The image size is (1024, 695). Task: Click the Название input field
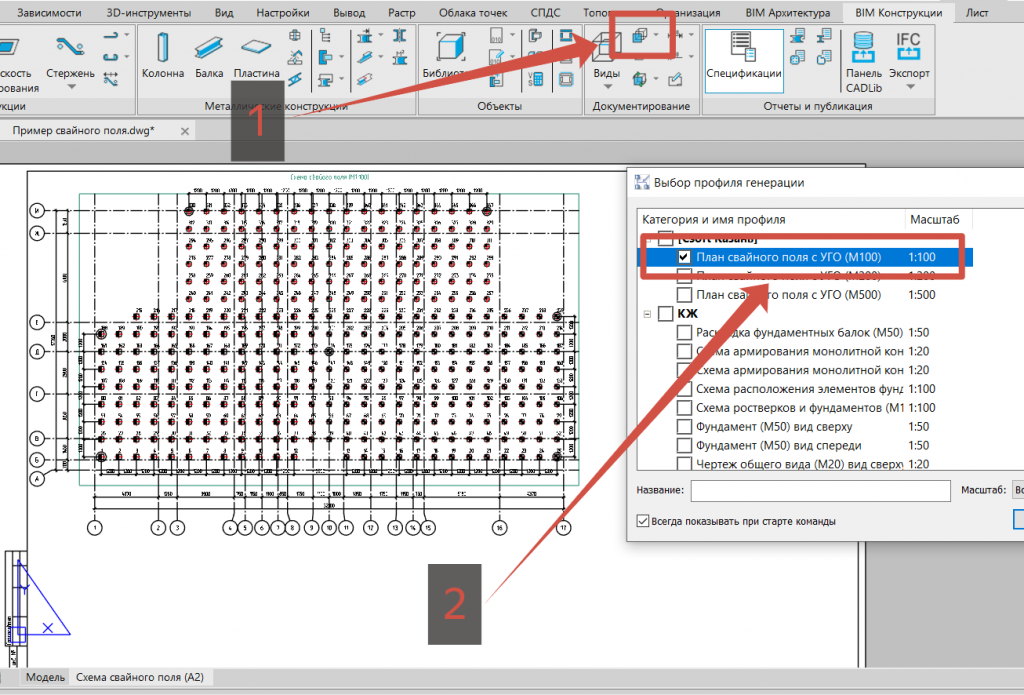tap(820, 490)
